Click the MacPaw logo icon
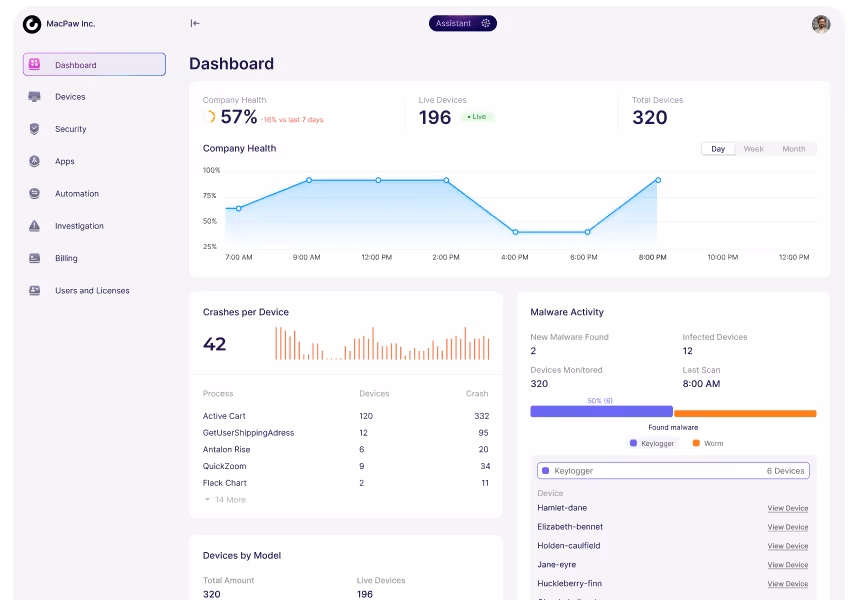Screen dimensions: 860x600 tap(32, 24)
